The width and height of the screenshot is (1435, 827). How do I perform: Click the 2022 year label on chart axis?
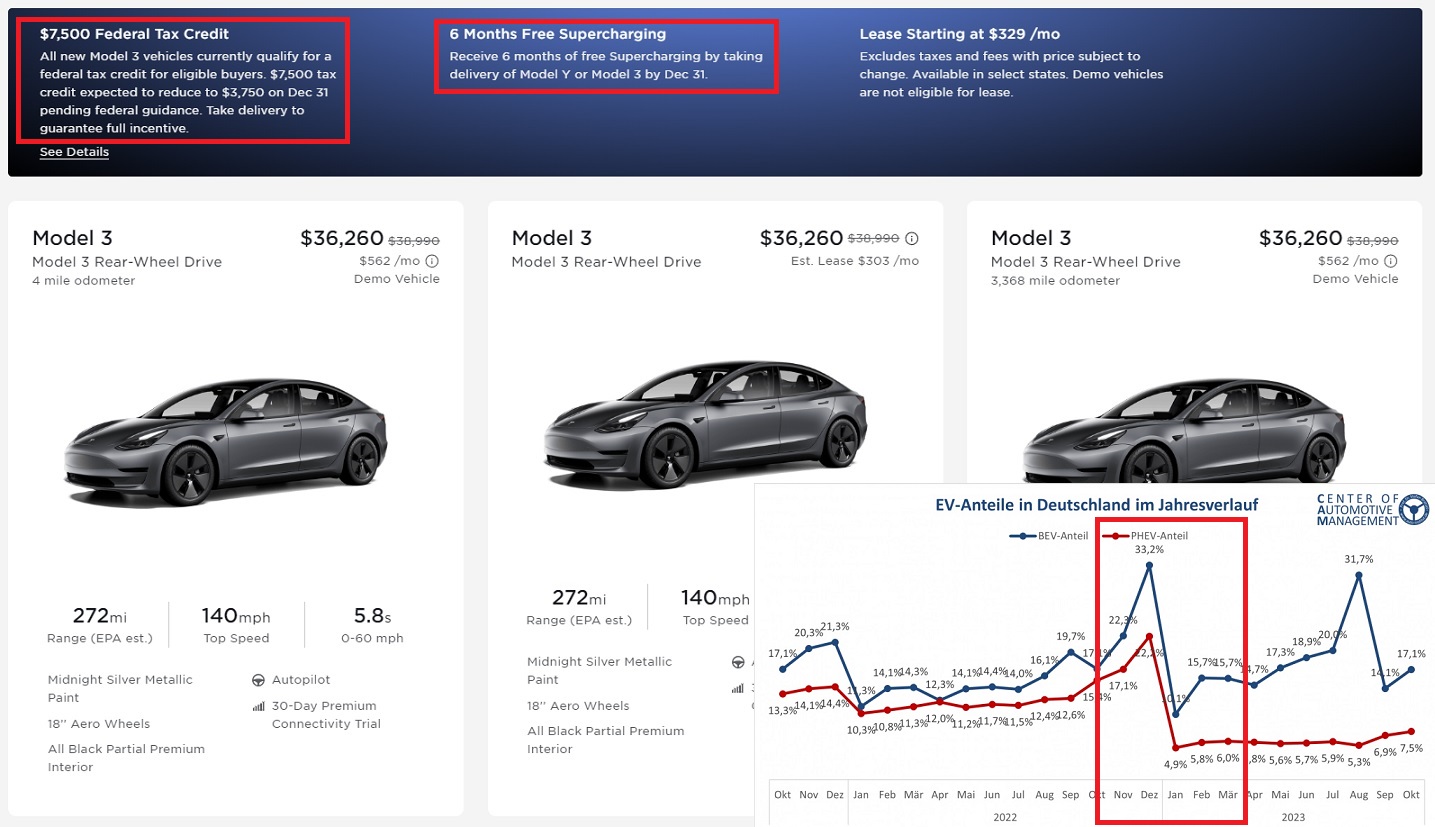[1004, 817]
